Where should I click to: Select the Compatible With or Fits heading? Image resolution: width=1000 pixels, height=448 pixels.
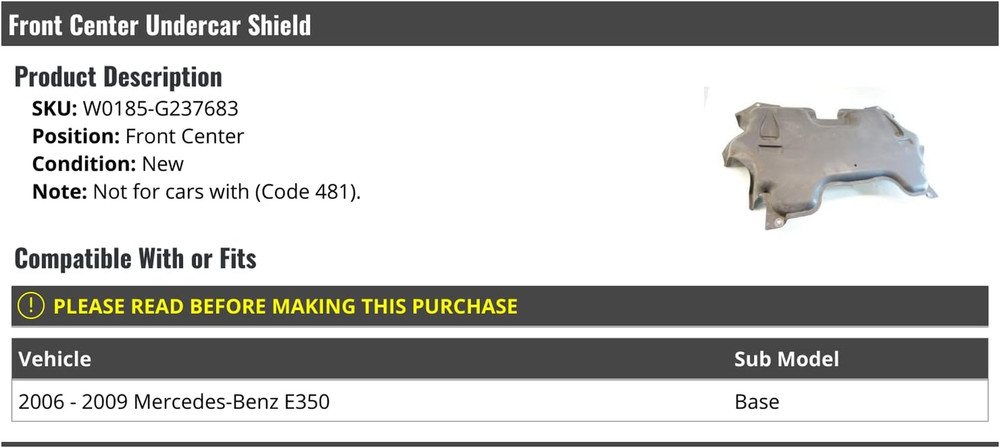135,259
